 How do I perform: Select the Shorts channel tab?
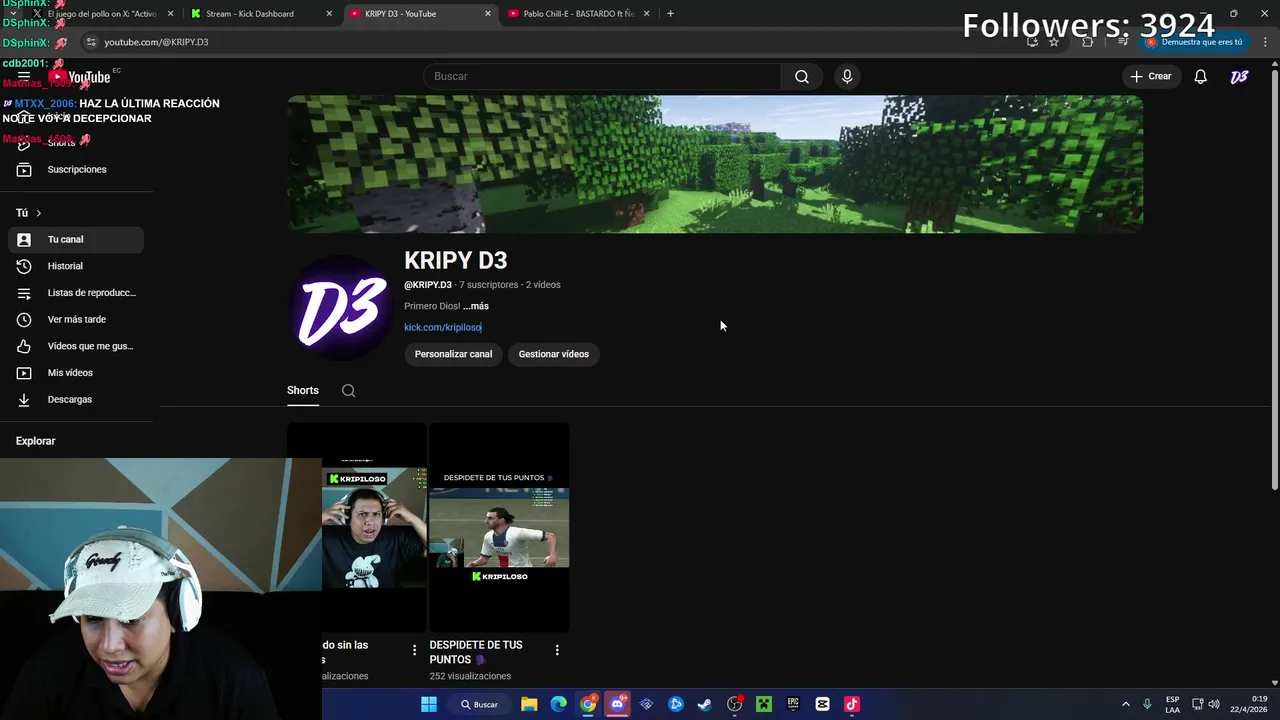[x=303, y=391]
